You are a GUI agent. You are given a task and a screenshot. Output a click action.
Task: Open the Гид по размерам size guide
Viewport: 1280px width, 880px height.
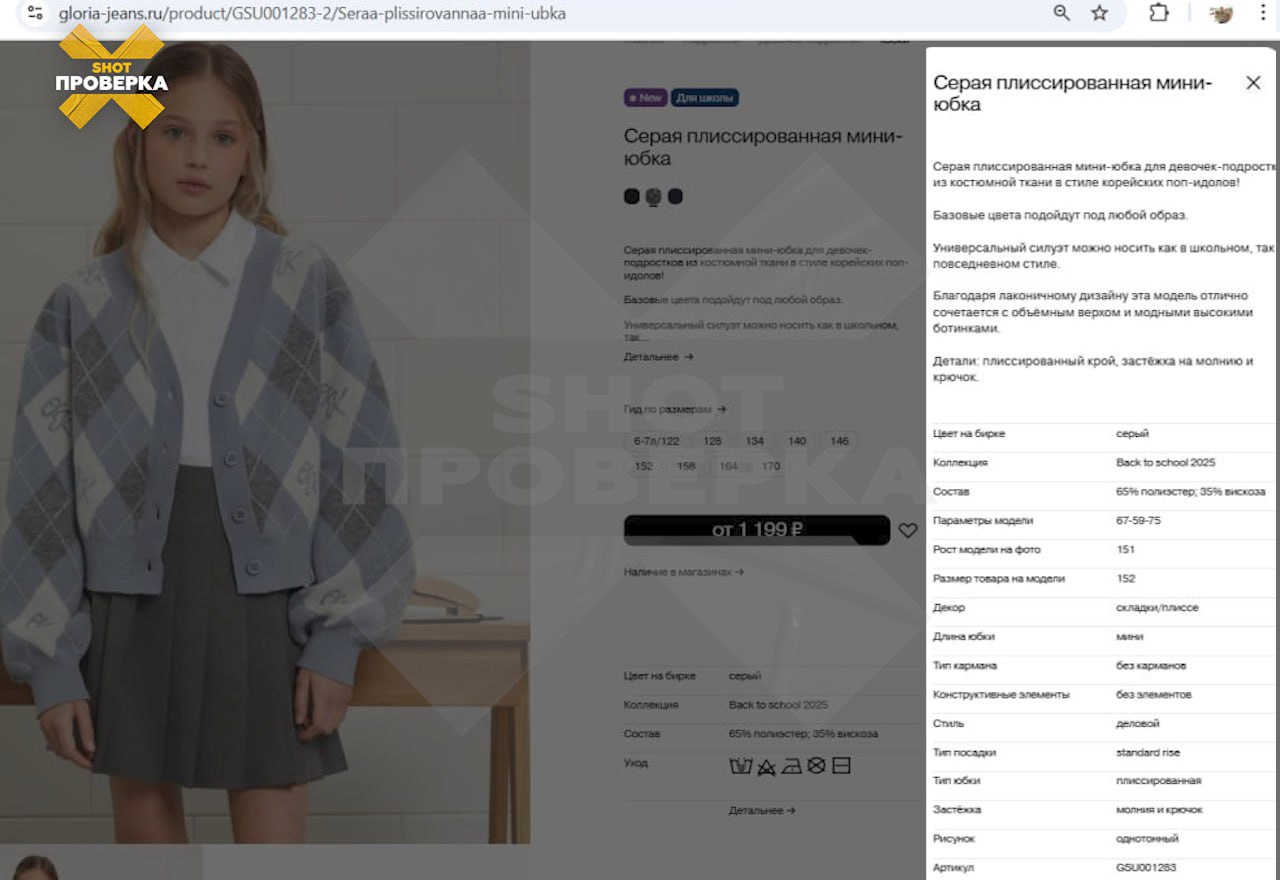pos(675,409)
